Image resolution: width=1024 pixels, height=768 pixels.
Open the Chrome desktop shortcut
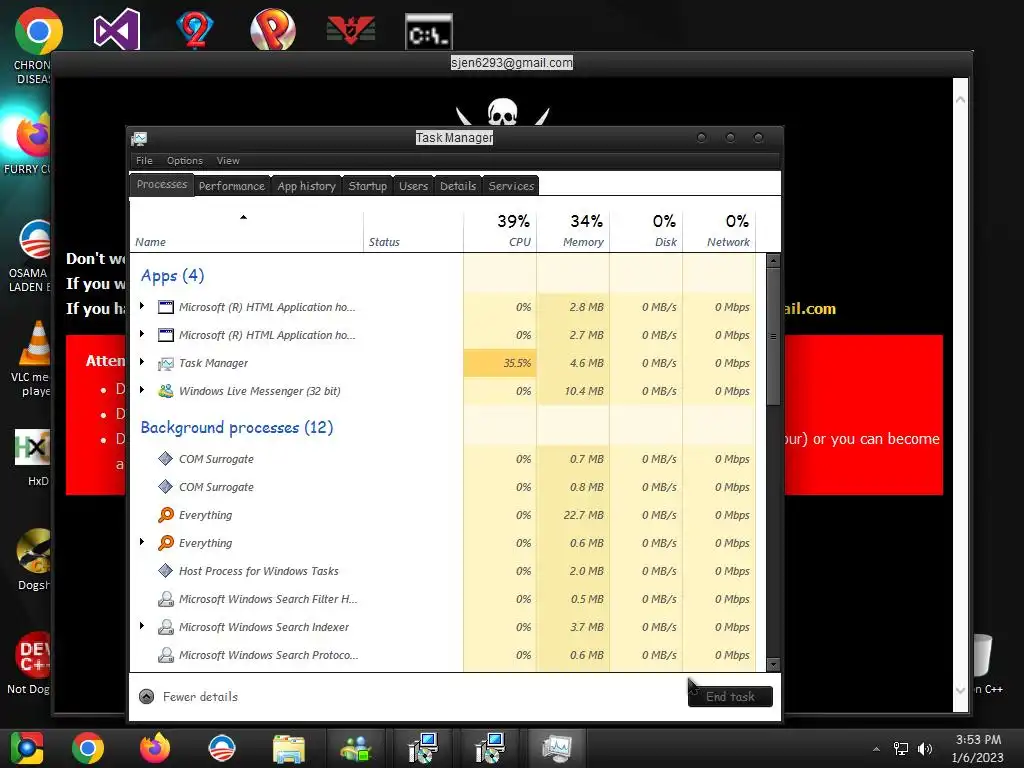click(x=38, y=31)
